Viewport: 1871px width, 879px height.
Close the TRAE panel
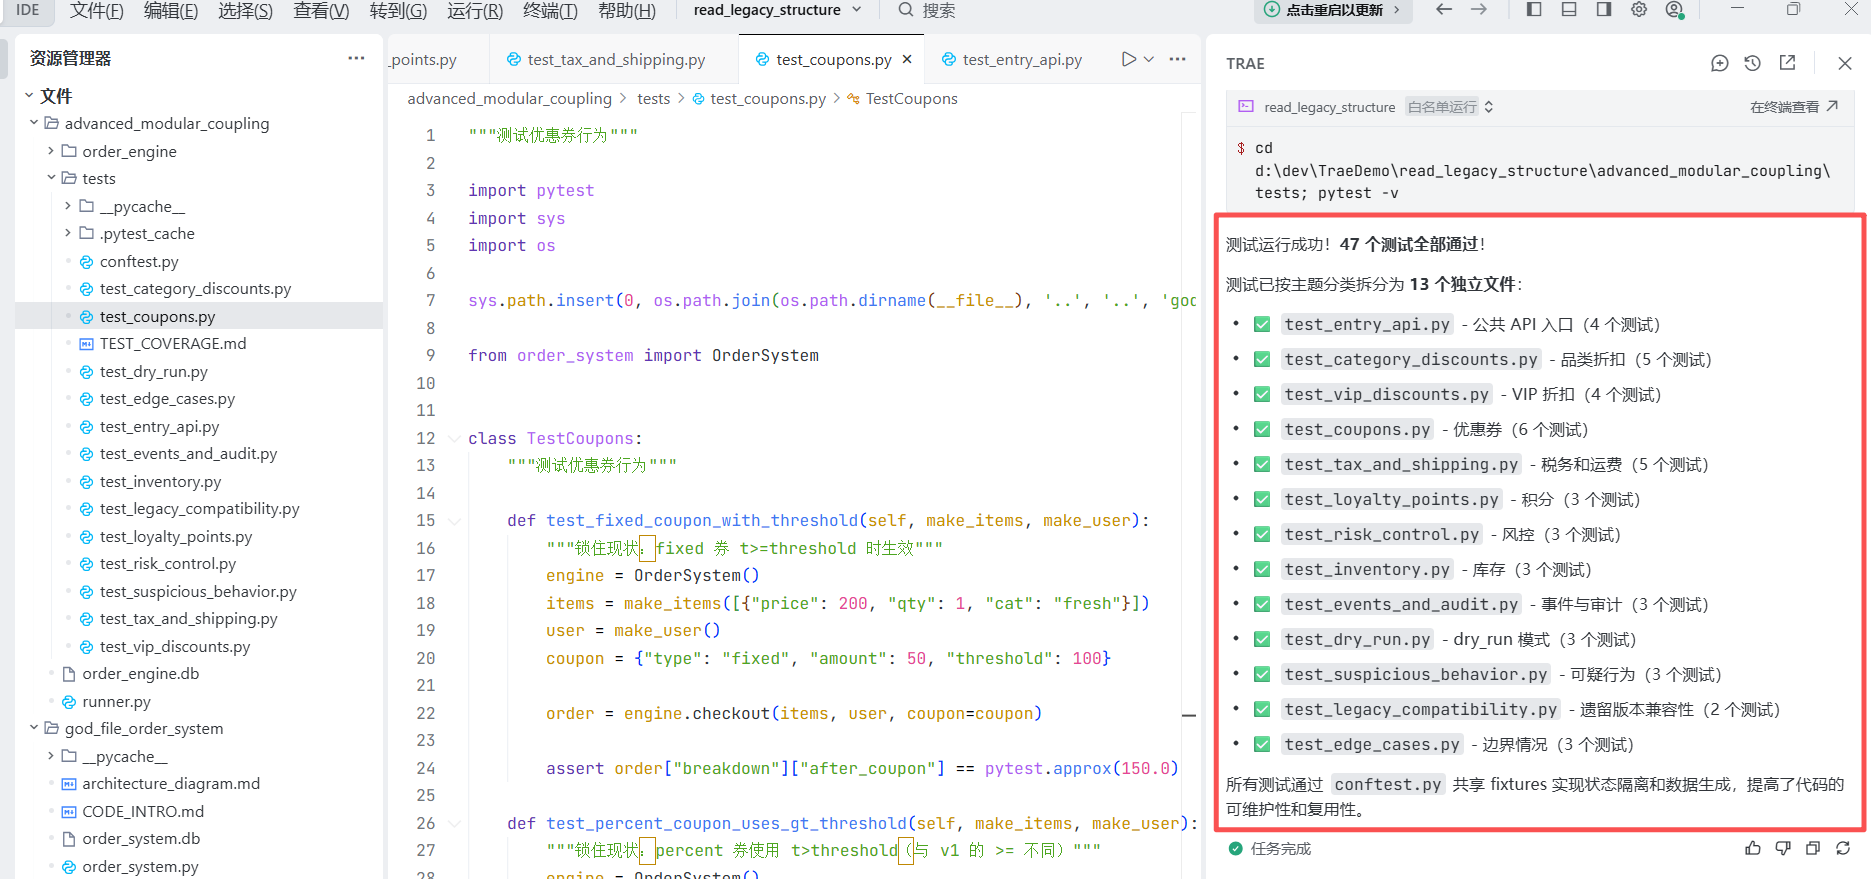(x=1845, y=63)
